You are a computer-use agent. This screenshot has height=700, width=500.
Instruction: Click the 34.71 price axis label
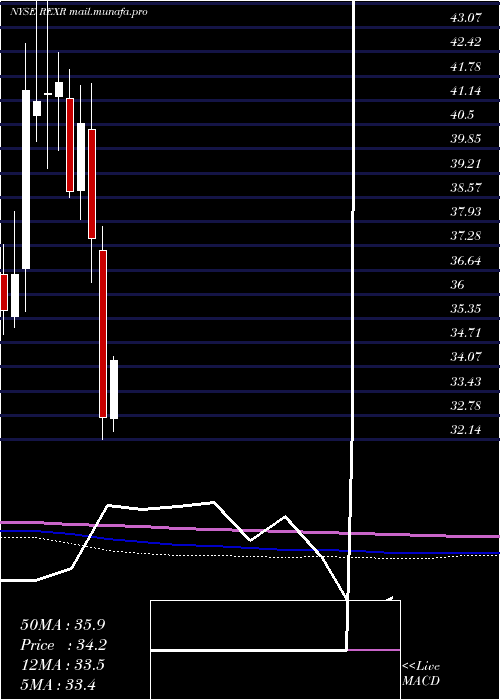(466, 333)
